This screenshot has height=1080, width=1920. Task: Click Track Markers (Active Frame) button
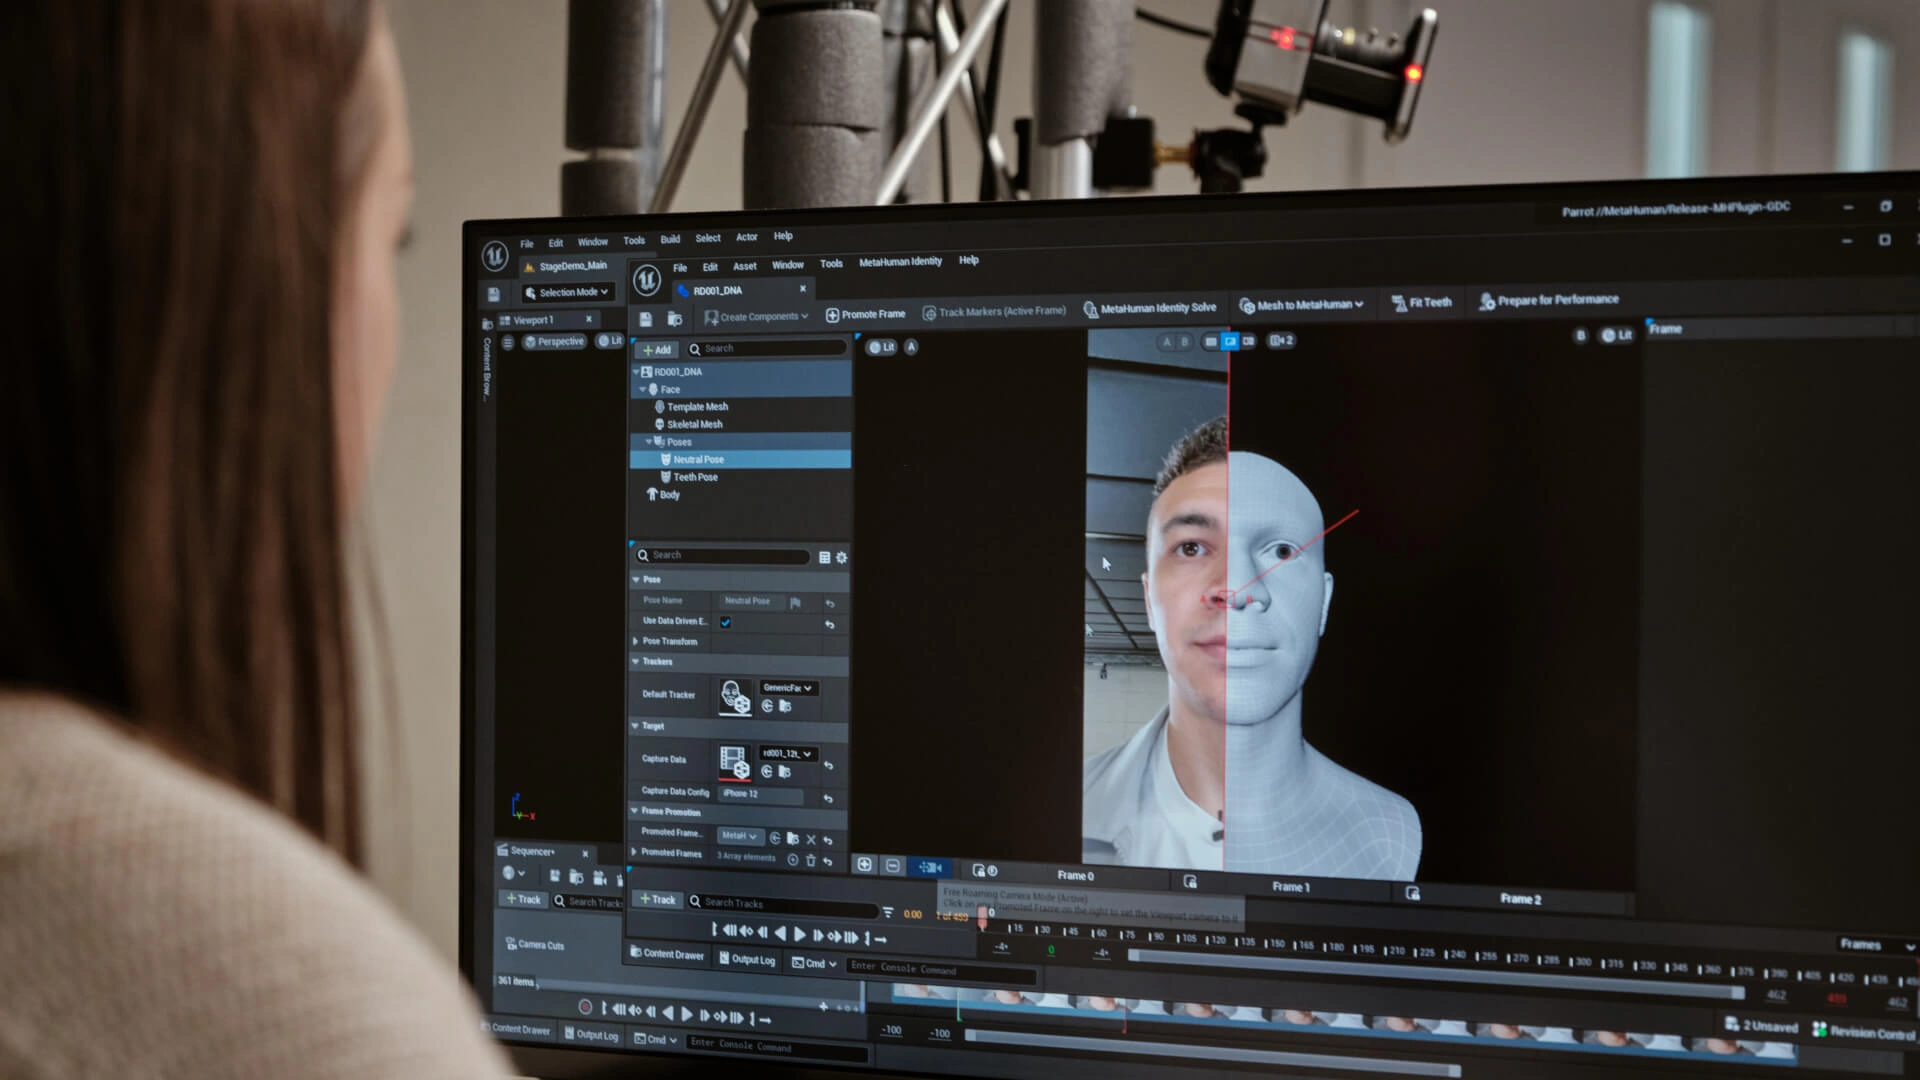[994, 312]
